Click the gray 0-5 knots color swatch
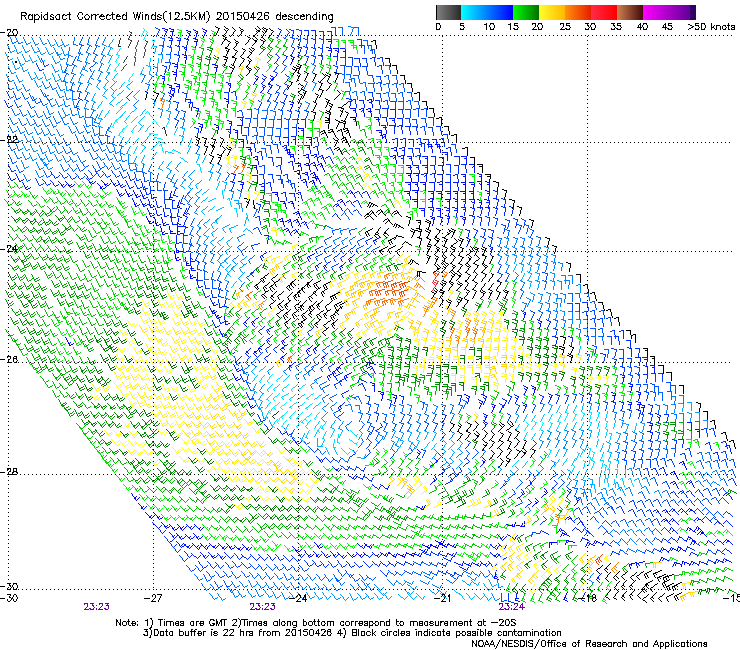The image size is (740, 650). pos(448,12)
